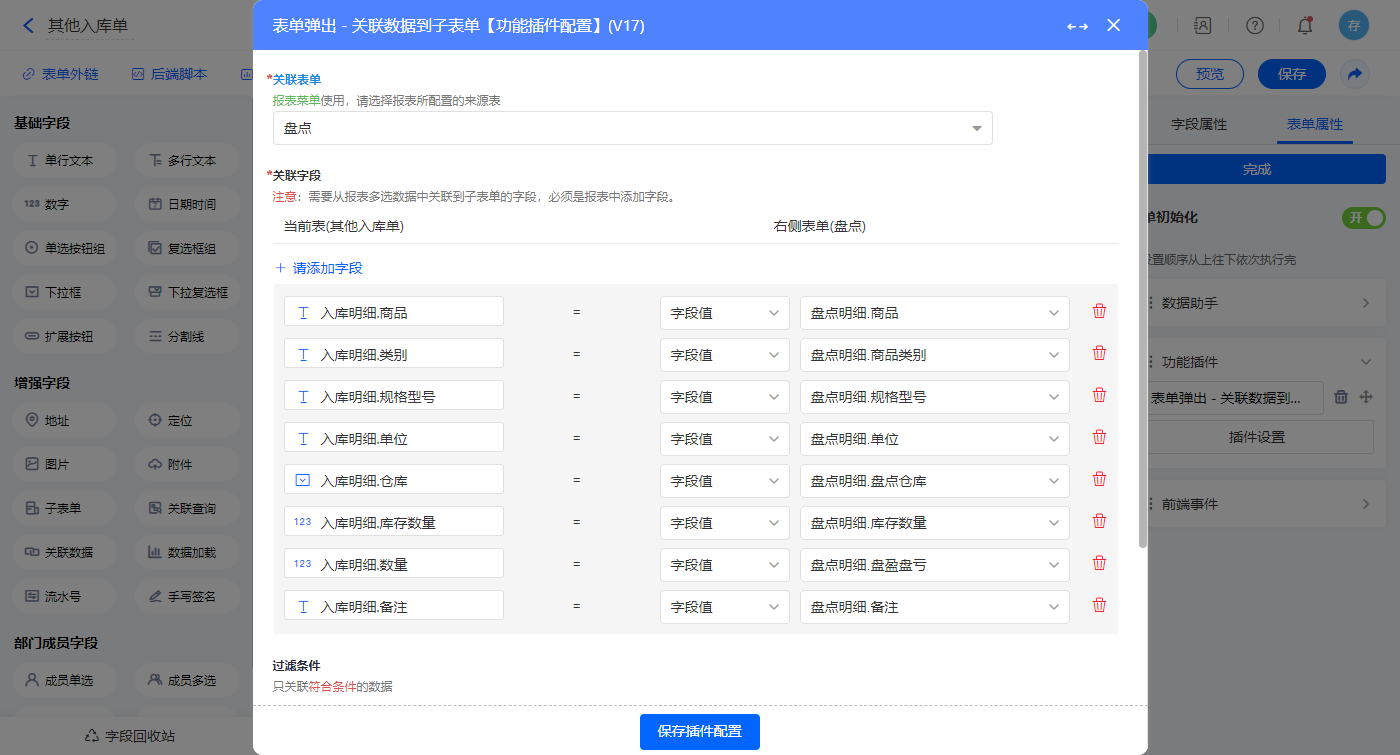1400x755 pixels.
Task: Toggle dialog width with the expand arrows icon
Action: coord(1077,26)
